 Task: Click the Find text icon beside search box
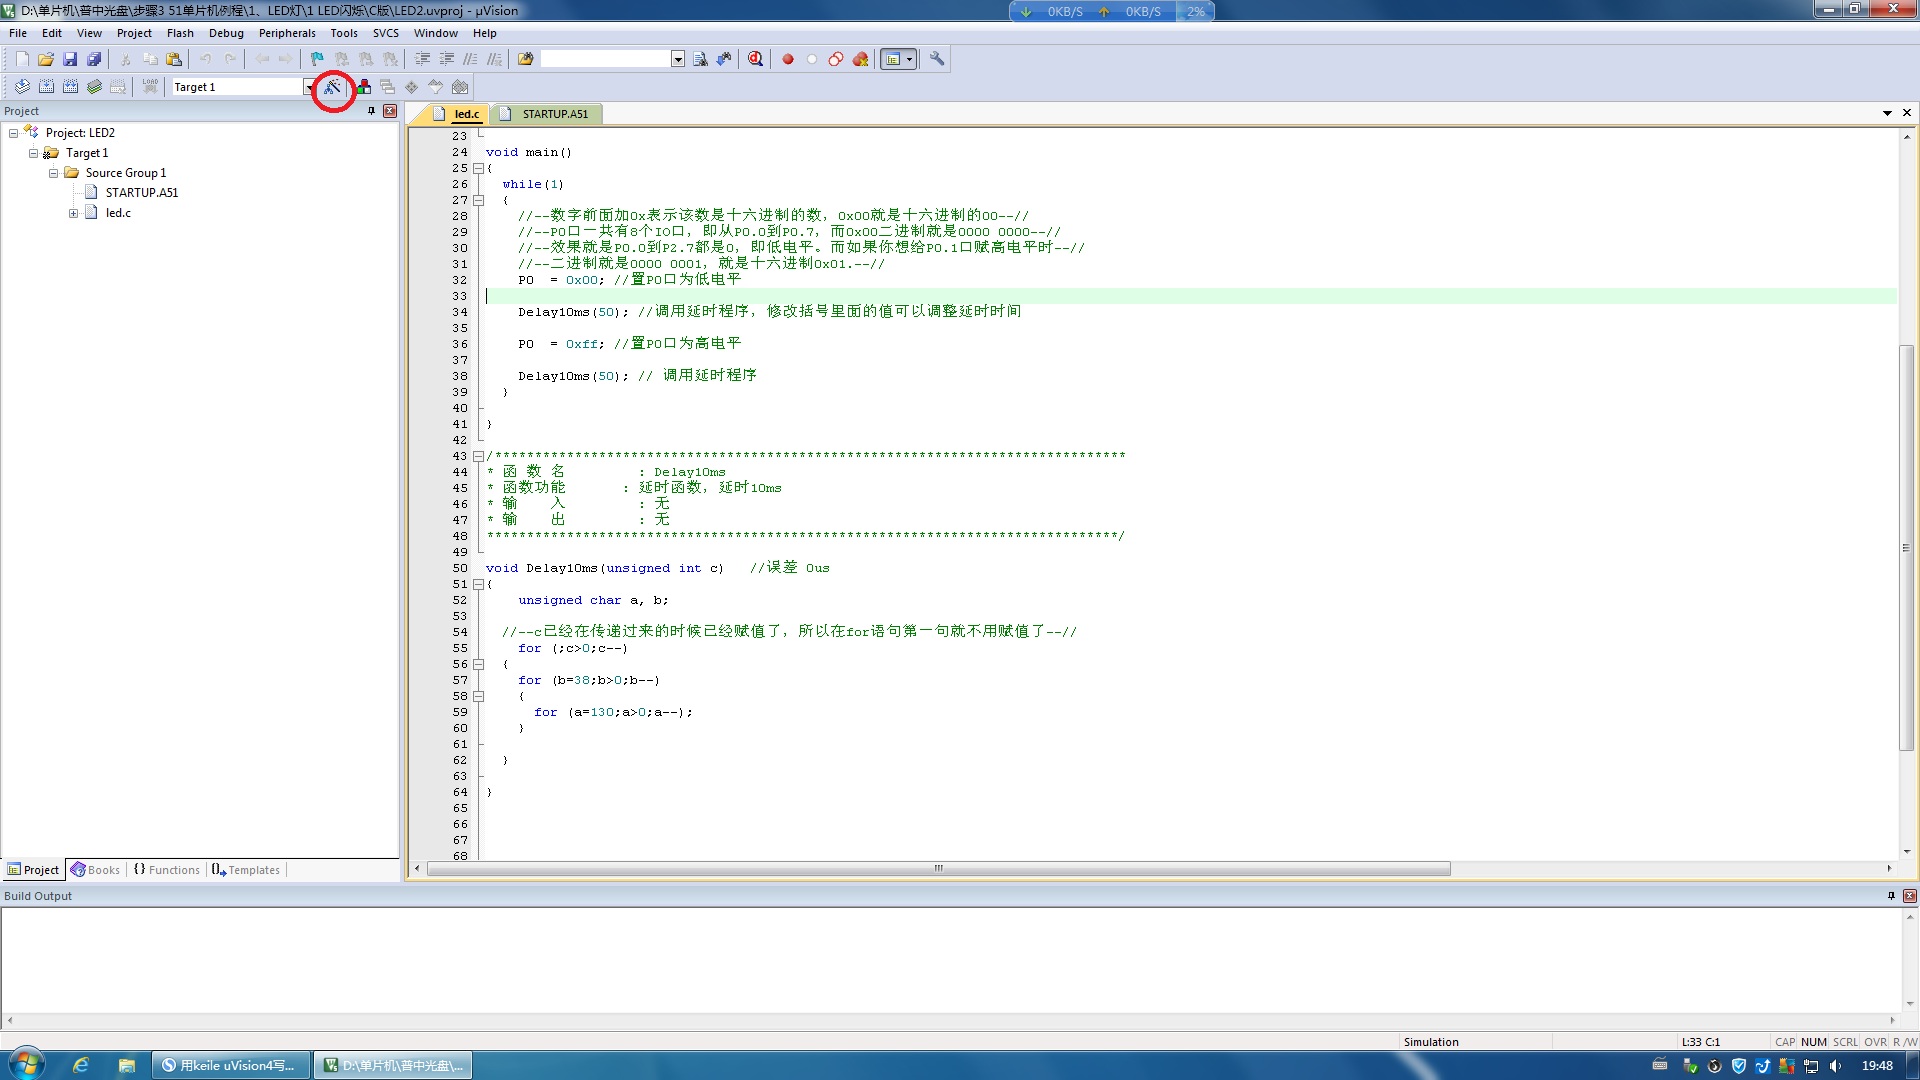[x=700, y=59]
